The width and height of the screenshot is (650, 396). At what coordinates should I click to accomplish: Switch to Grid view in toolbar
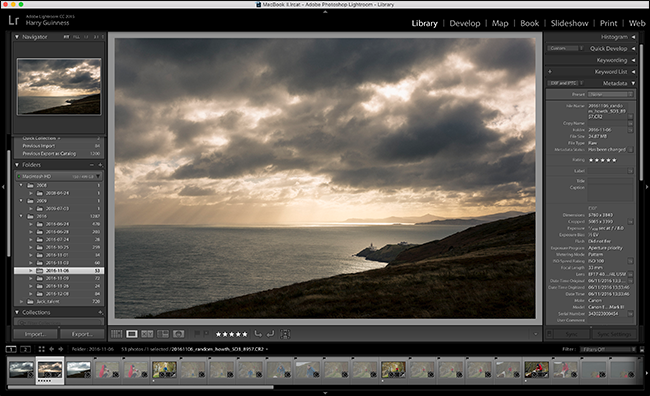116,334
